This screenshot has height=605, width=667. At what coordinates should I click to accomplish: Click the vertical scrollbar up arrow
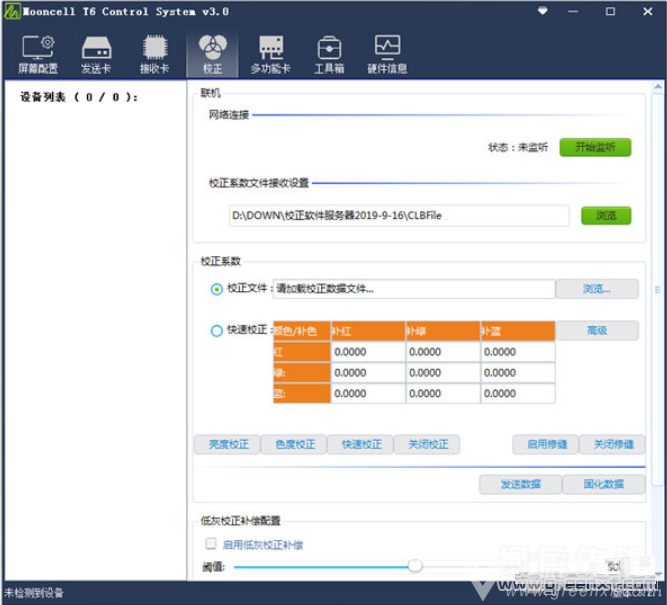pos(658,87)
